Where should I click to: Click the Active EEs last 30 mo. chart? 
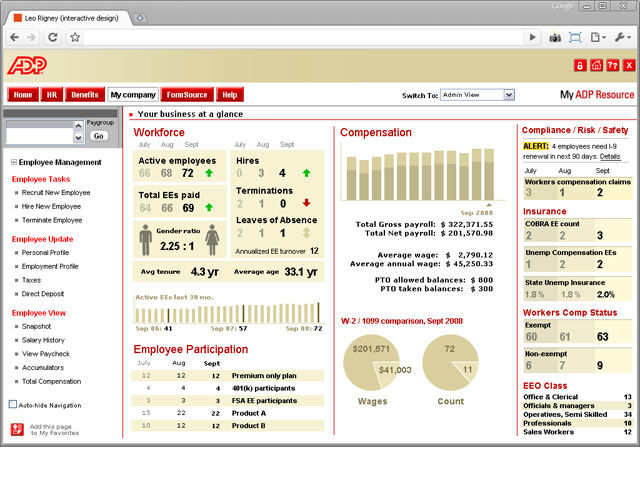click(x=229, y=313)
